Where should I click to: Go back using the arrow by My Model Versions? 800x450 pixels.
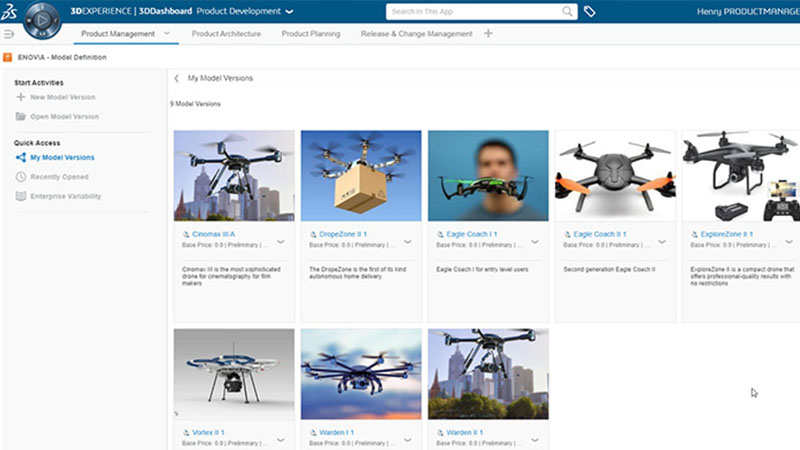point(177,78)
